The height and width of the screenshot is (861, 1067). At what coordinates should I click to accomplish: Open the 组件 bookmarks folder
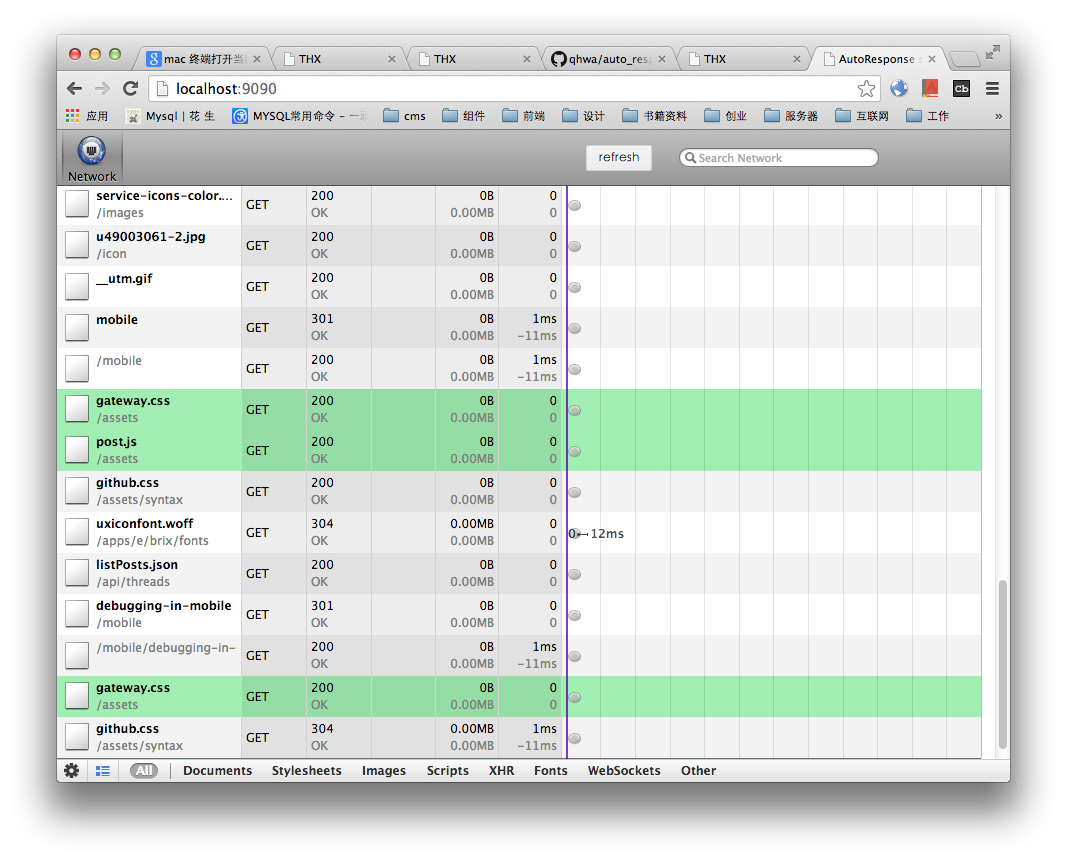(463, 116)
